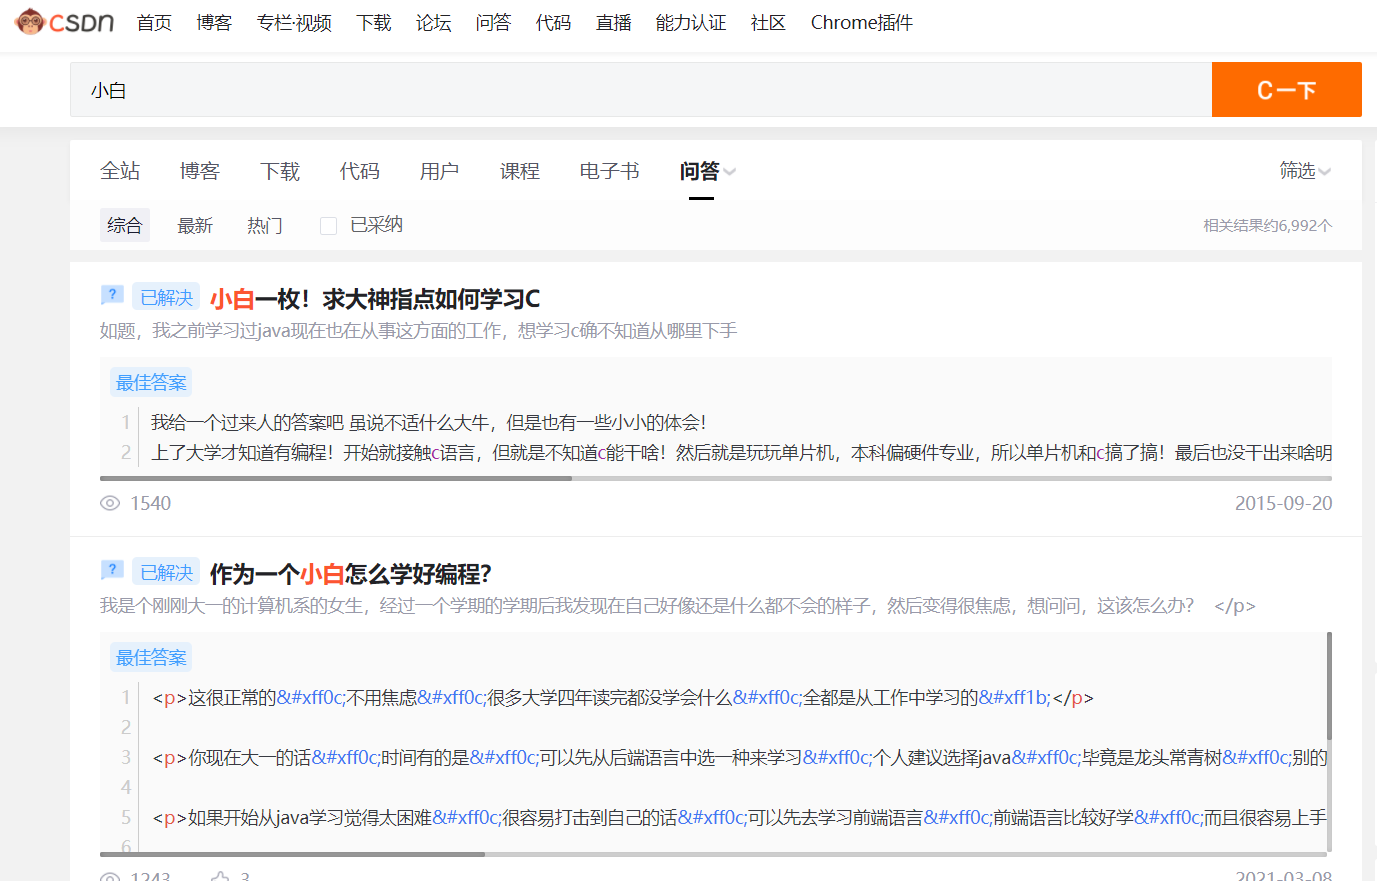
Task: Click the date 2015-09-20
Action: (1284, 503)
